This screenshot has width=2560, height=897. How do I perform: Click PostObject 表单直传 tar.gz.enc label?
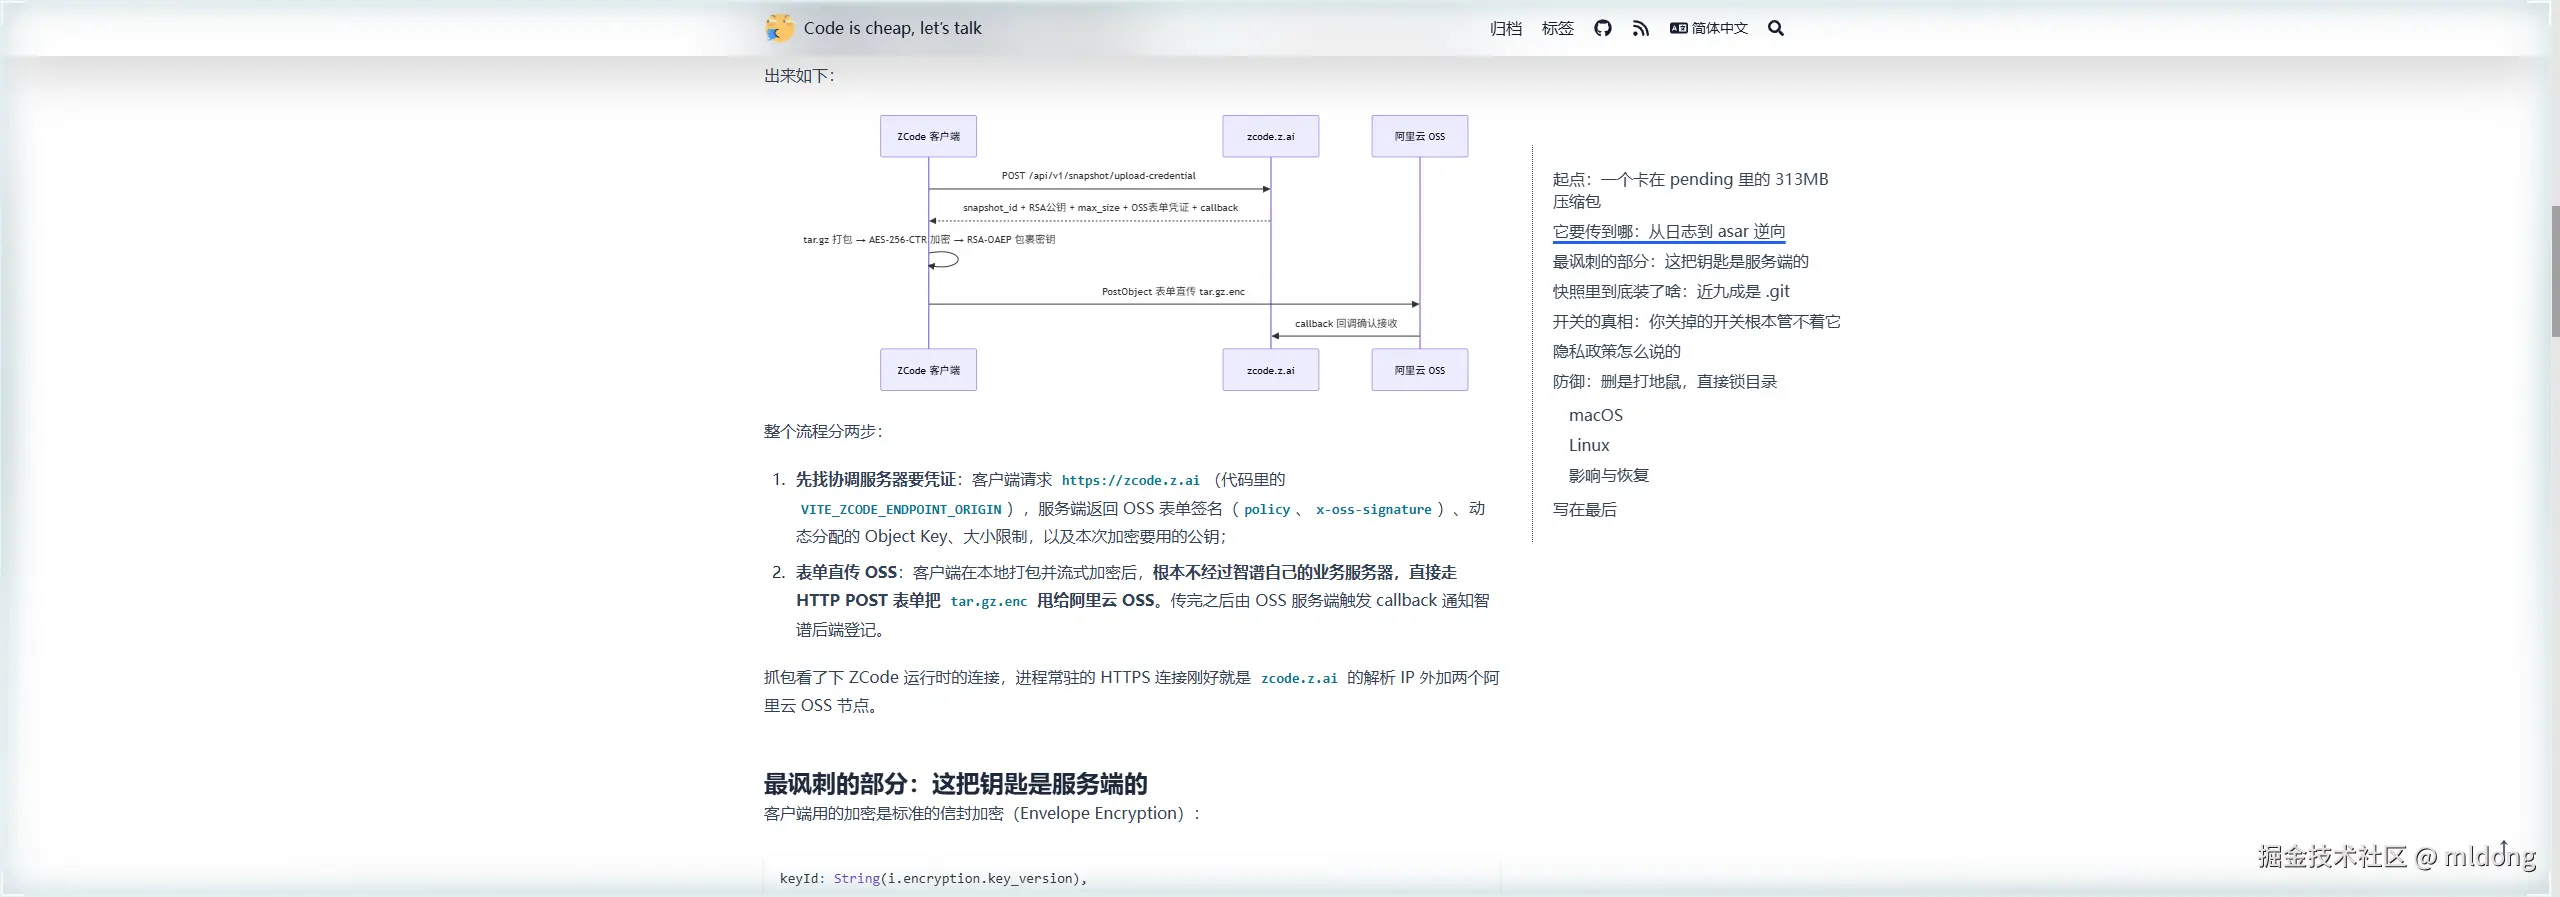[1173, 291]
